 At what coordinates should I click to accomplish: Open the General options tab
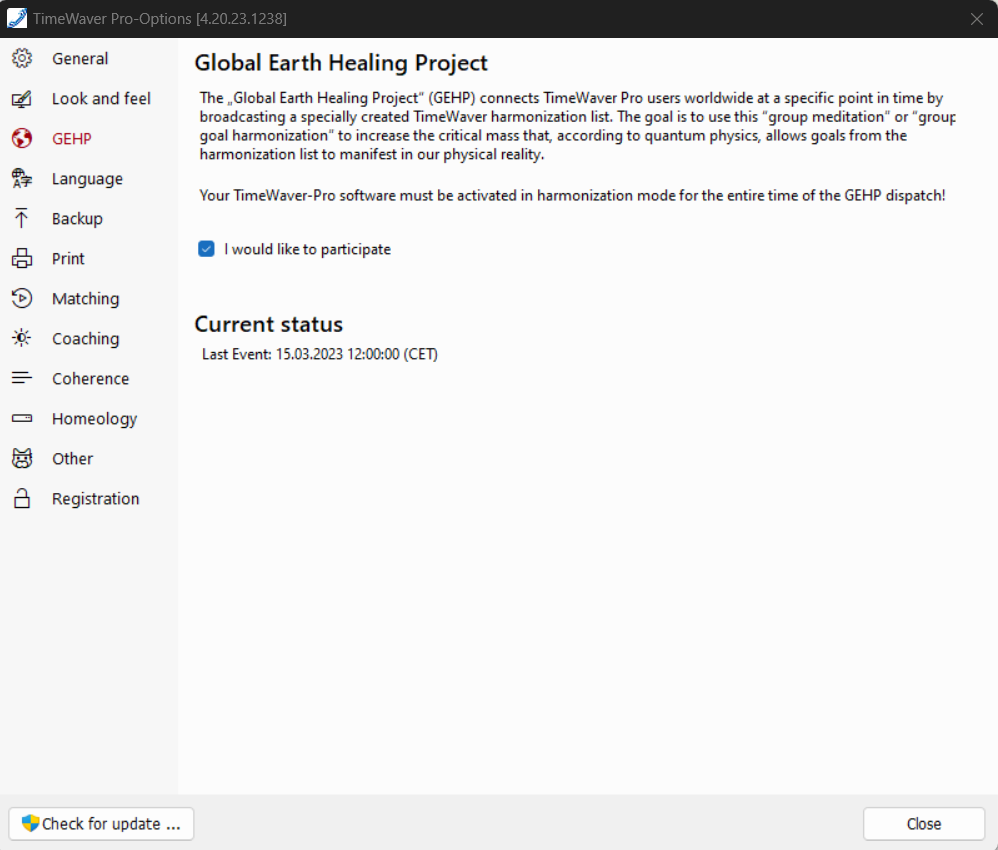[x=80, y=59]
